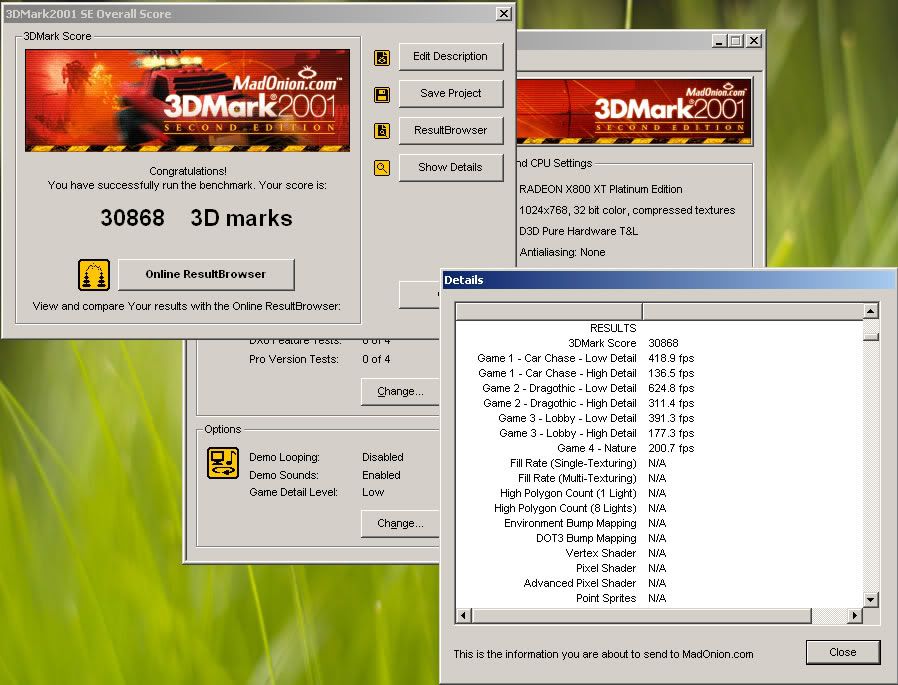Launch the Online ResultBrowser
Screen dimensions: 898x685
click(x=206, y=274)
